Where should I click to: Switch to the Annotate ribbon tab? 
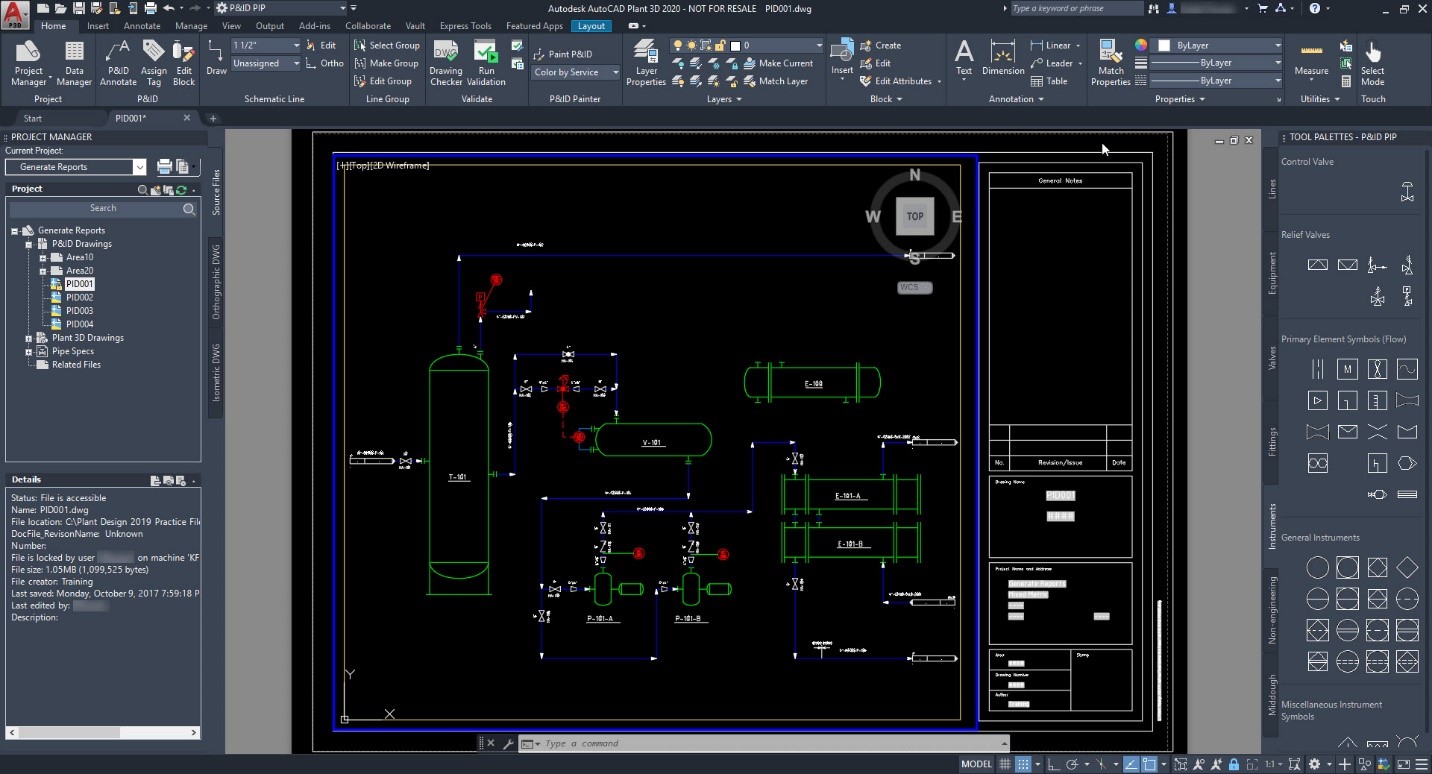142,26
